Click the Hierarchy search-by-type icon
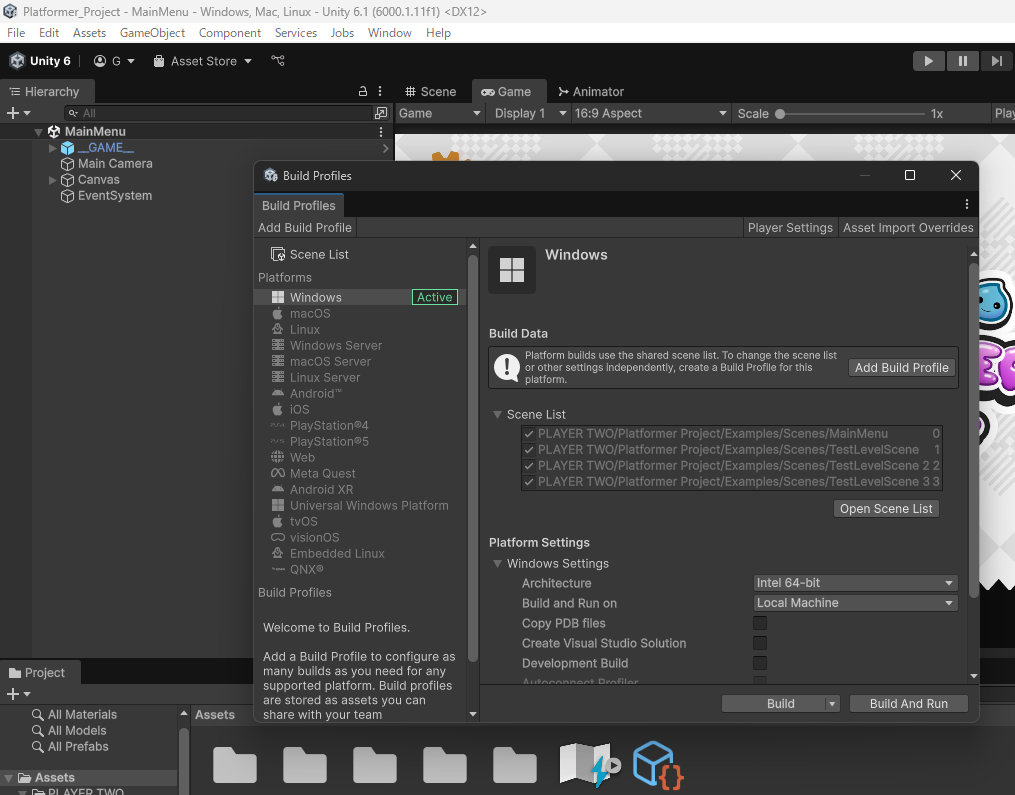The width and height of the screenshot is (1015, 795). [381, 113]
